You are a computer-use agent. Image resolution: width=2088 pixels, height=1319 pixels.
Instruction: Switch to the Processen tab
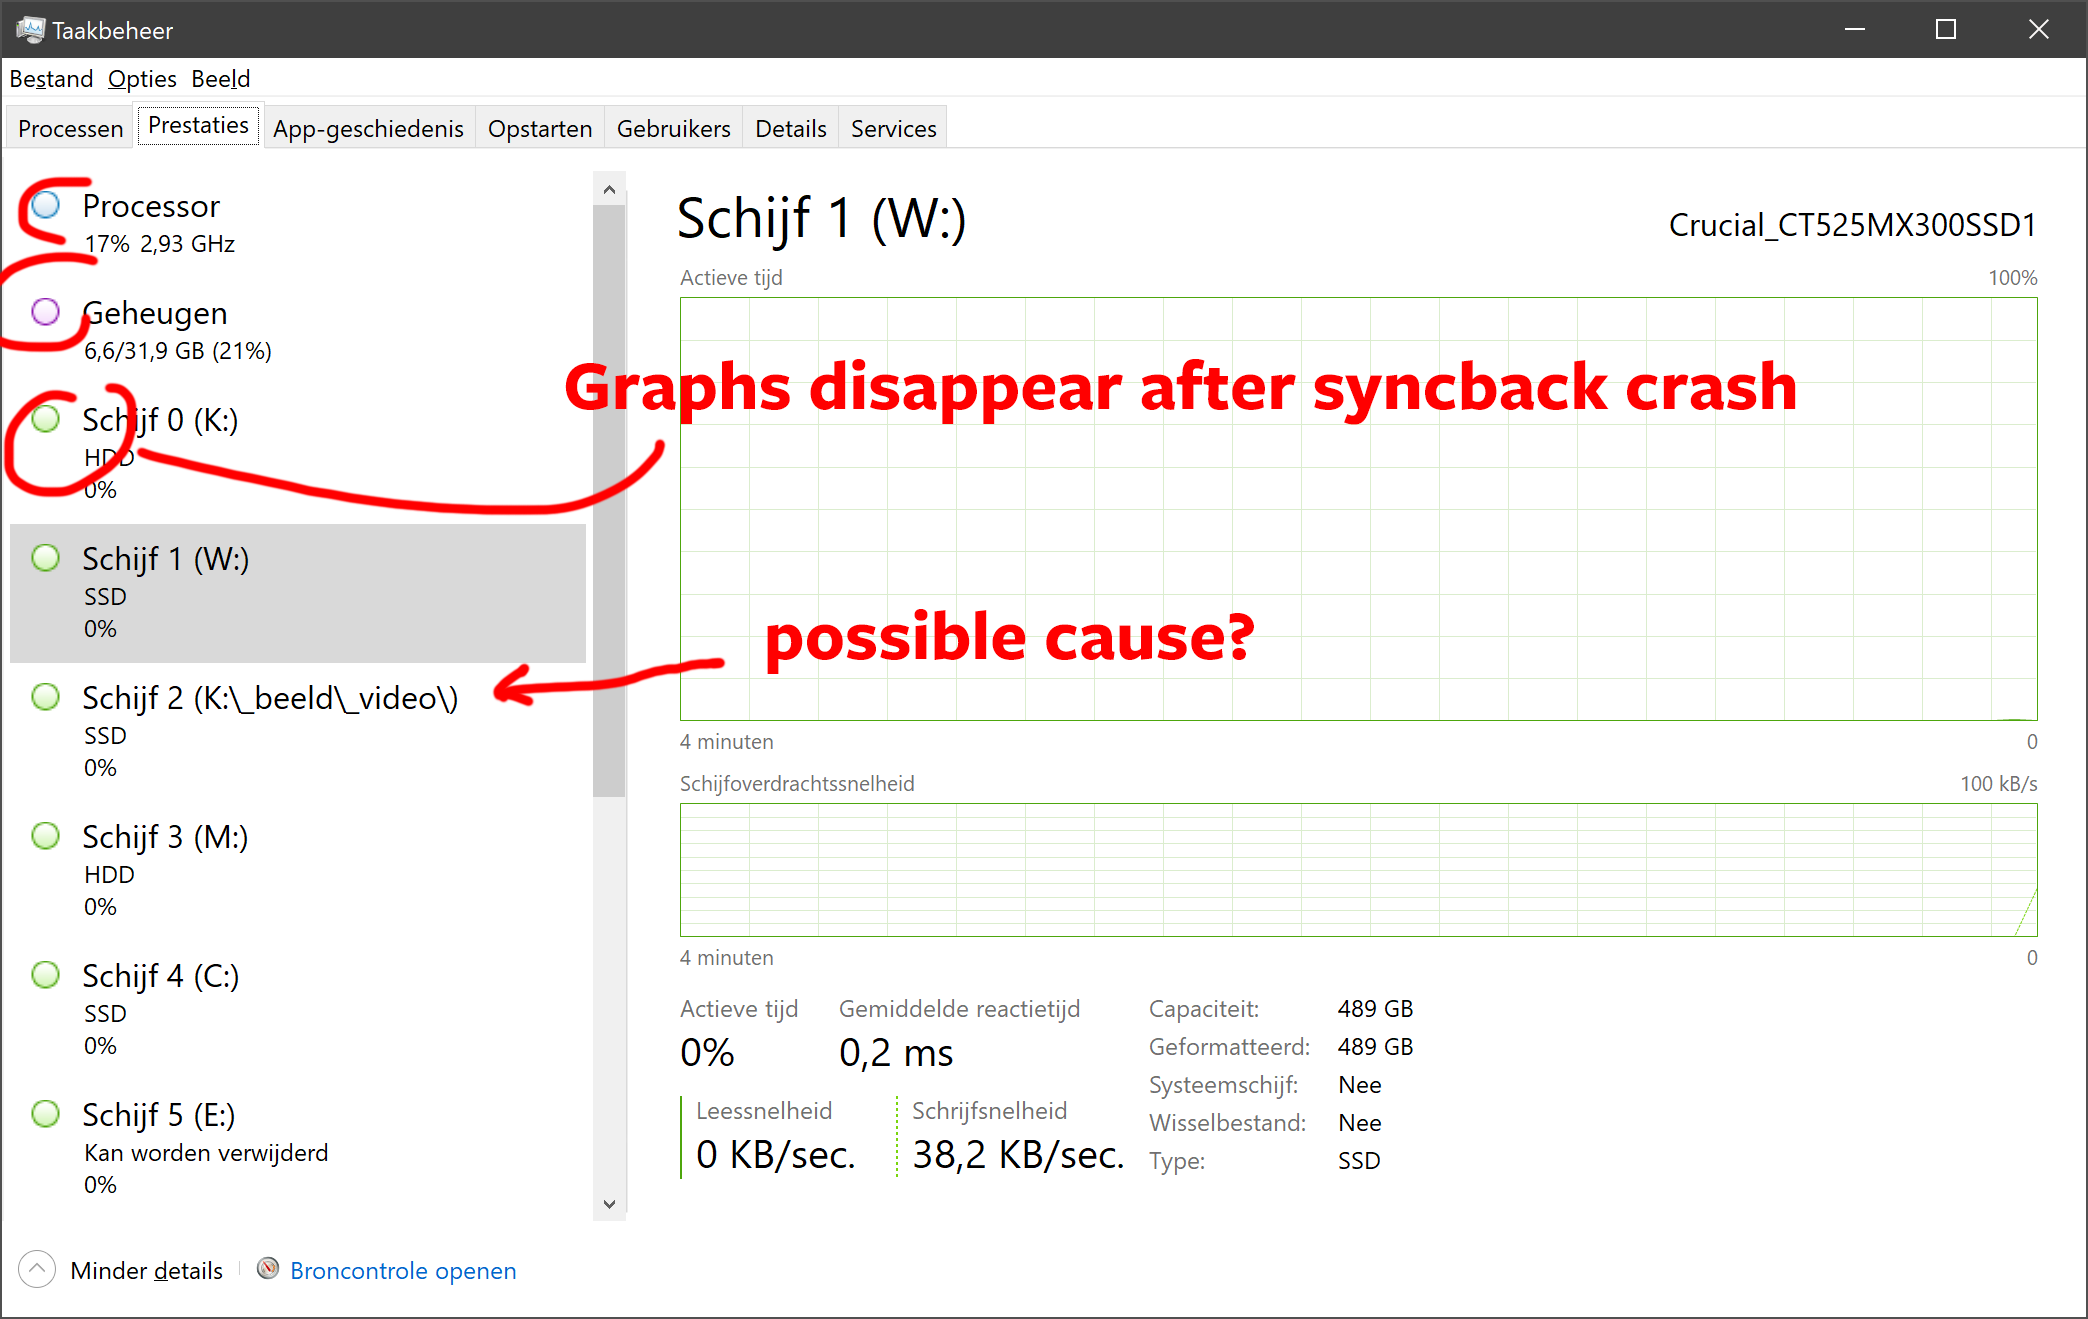click(69, 127)
